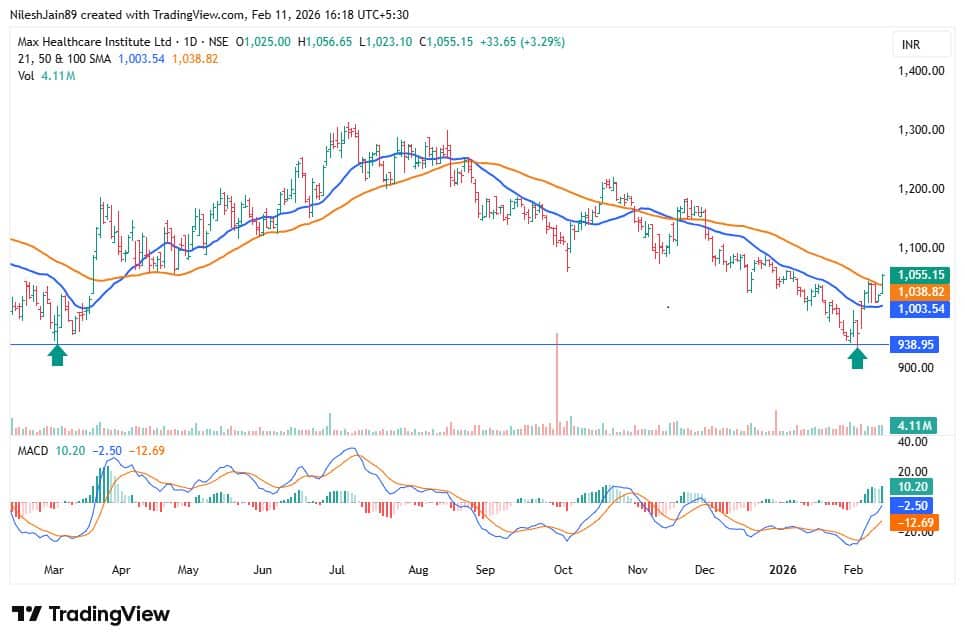Click the 20.00 MACD axis label
The height and width of the screenshot is (644, 965).
913,472
